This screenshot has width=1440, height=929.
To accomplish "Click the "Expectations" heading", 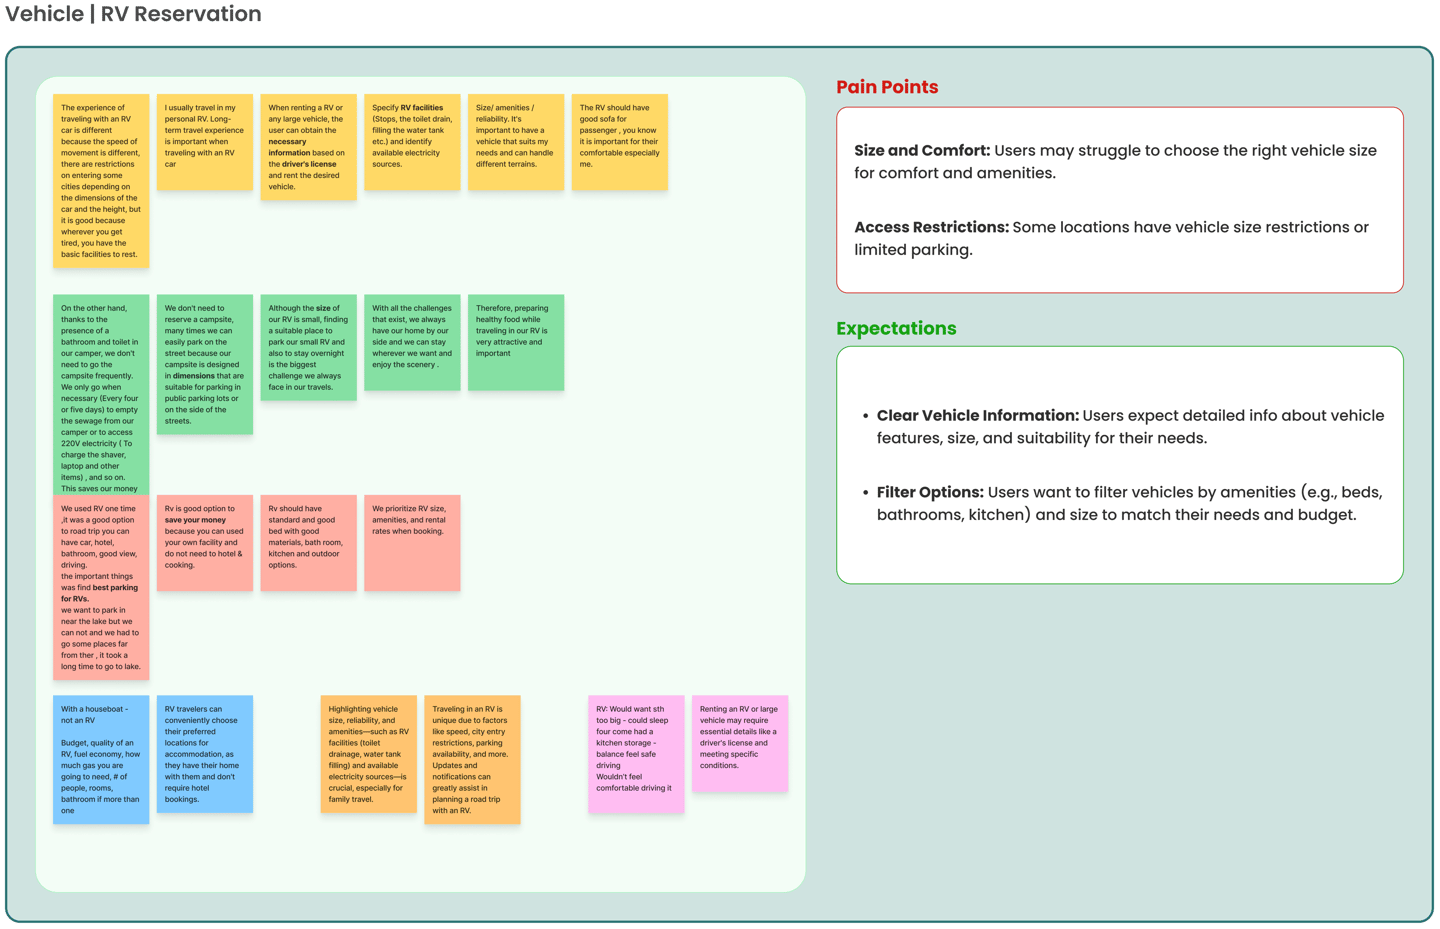I will 896,329.
